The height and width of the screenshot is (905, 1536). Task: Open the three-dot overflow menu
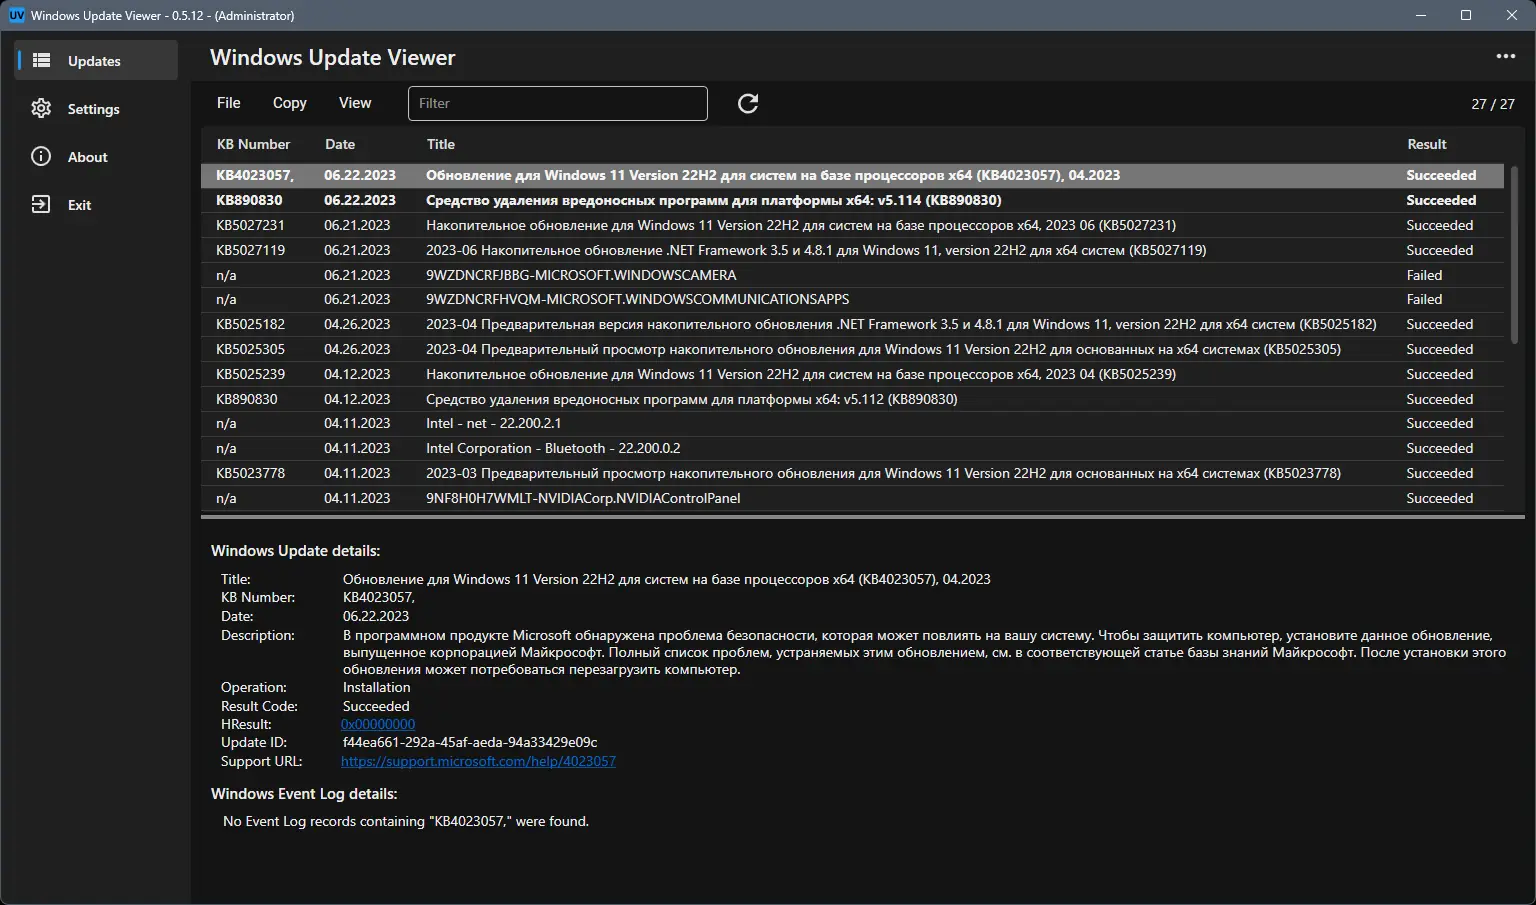pyautogui.click(x=1505, y=57)
